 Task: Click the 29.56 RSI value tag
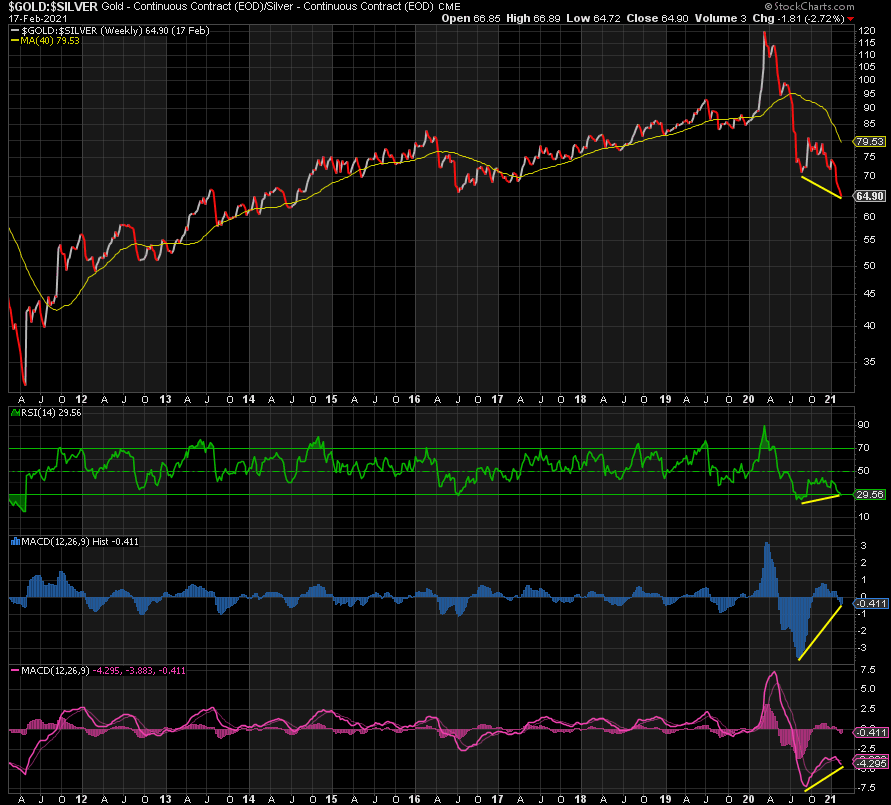coord(868,494)
